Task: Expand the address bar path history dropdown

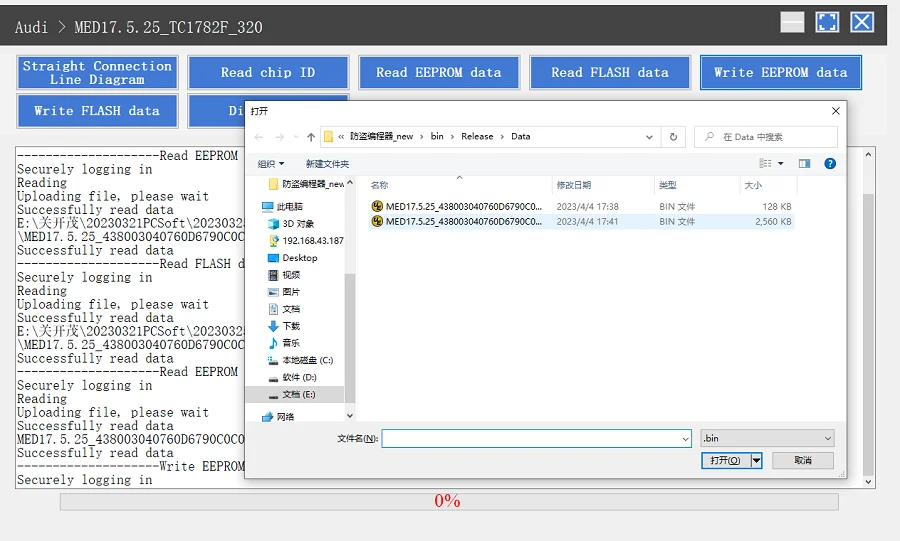Action: pos(649,137)
